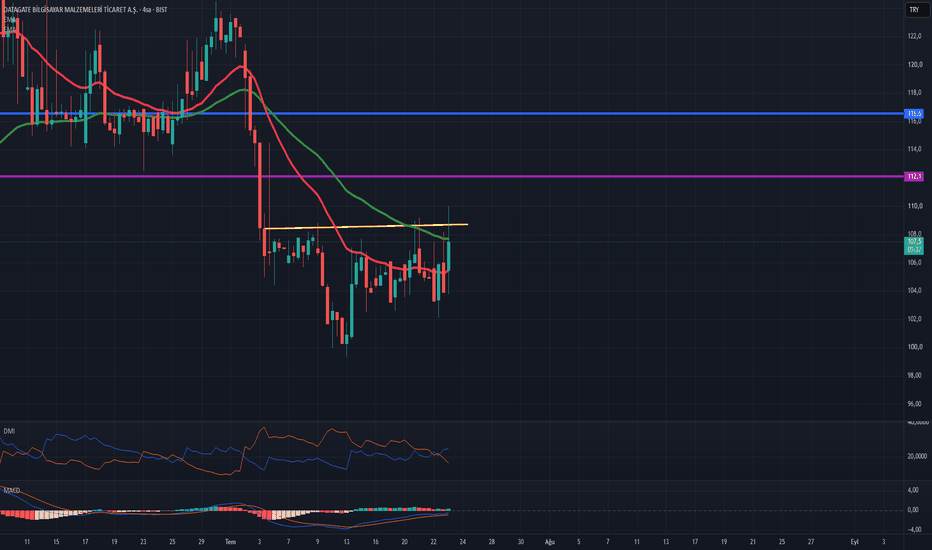Select the DMI indicator label
This screenshot has width=932, height=550.
[x=9, y=431]
